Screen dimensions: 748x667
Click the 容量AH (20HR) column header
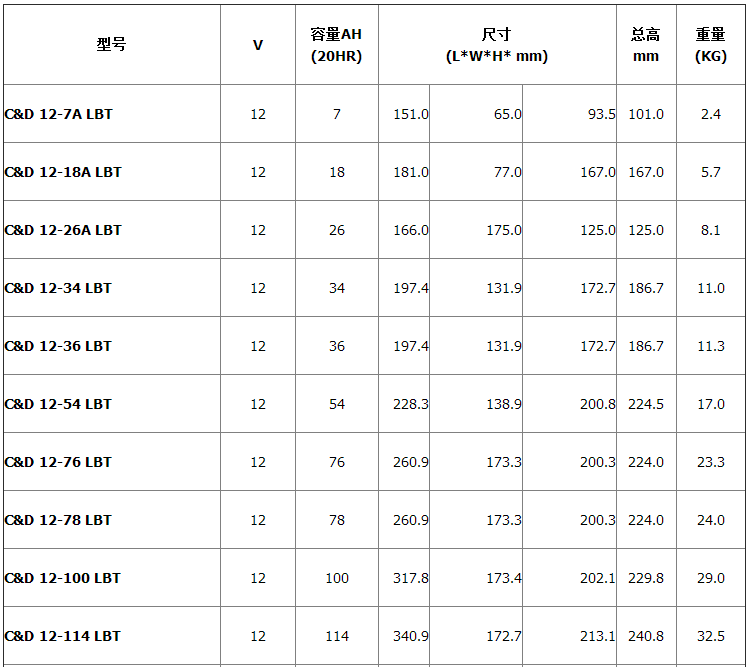pos(337,45)
